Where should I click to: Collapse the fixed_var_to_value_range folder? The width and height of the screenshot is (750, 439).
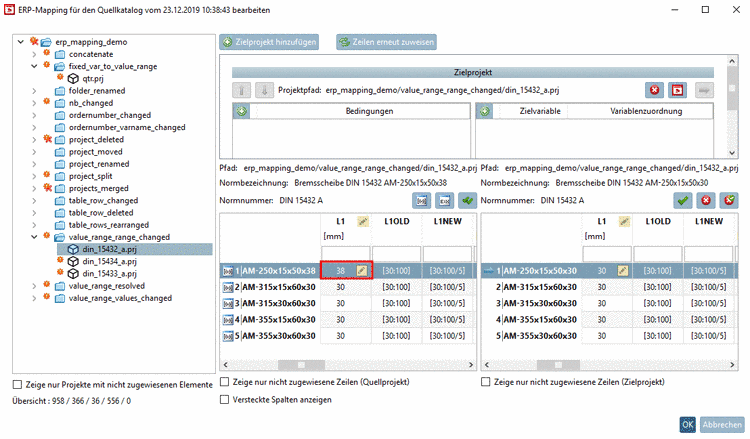34,66
